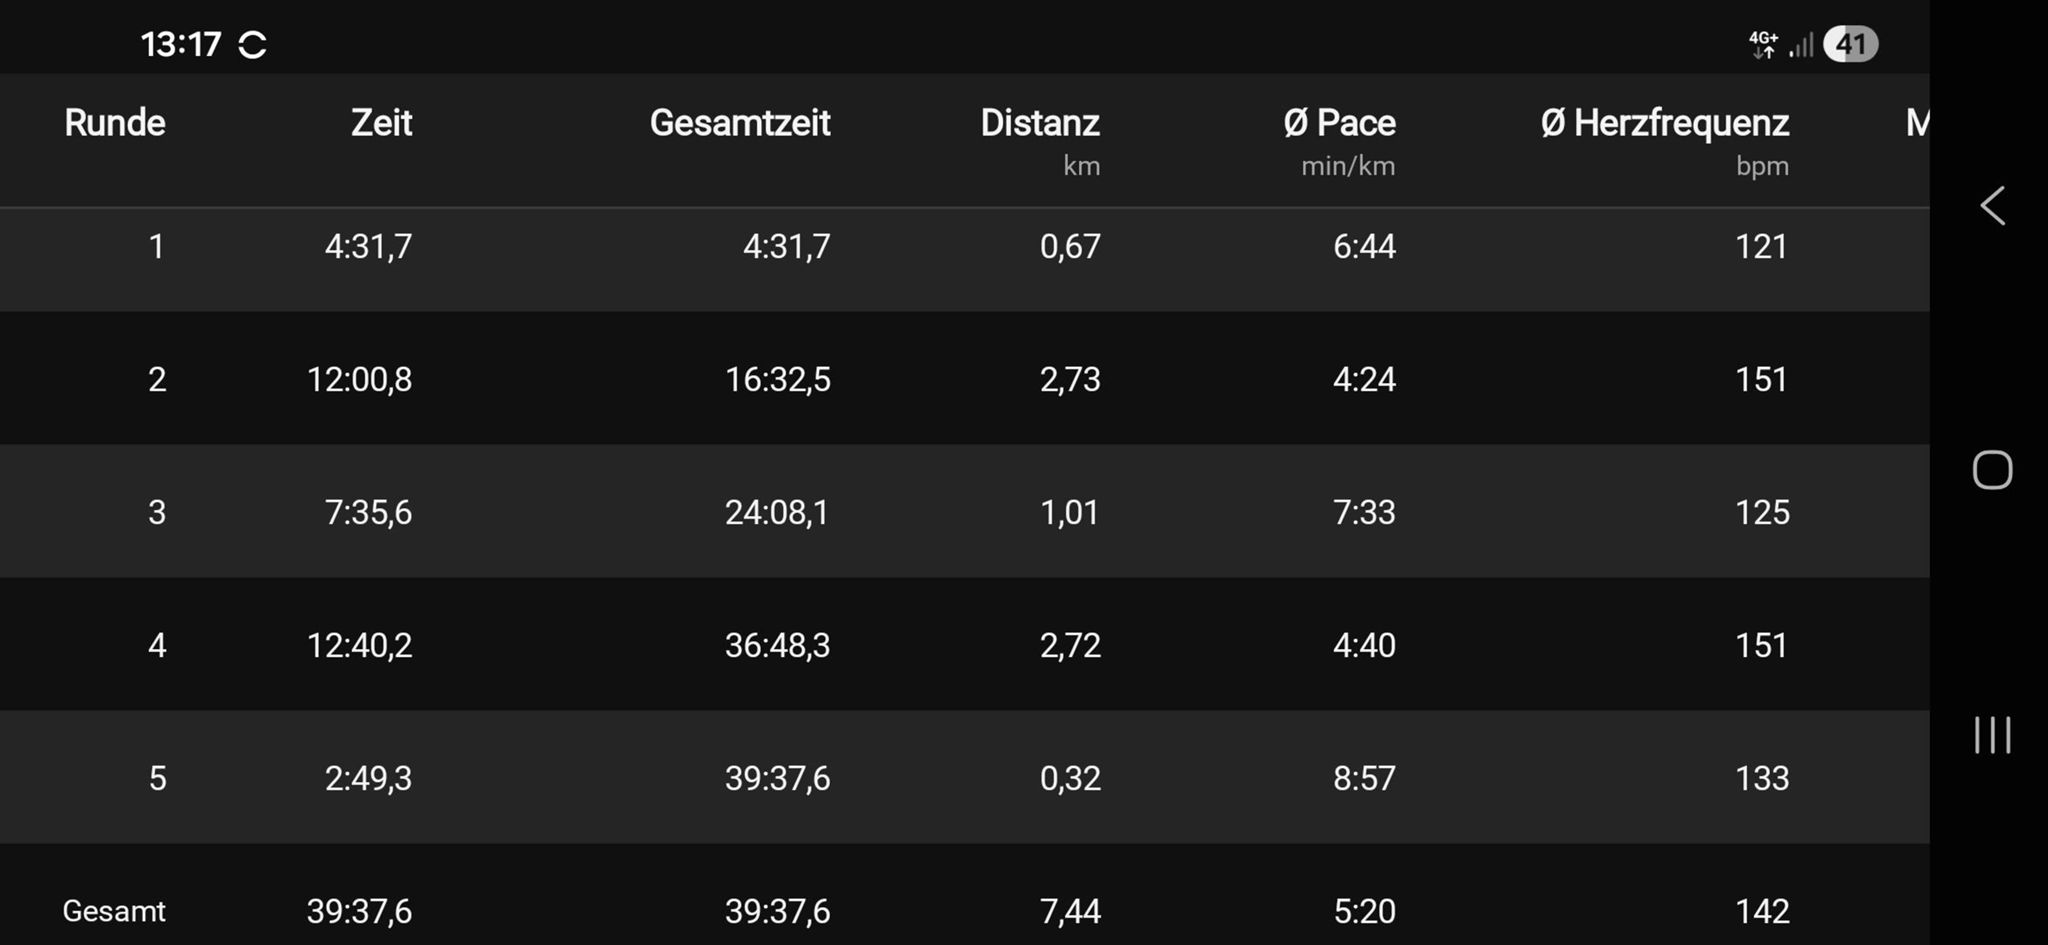Select the Zeit column header
The image size is (2048, 945).
[381, 123]
